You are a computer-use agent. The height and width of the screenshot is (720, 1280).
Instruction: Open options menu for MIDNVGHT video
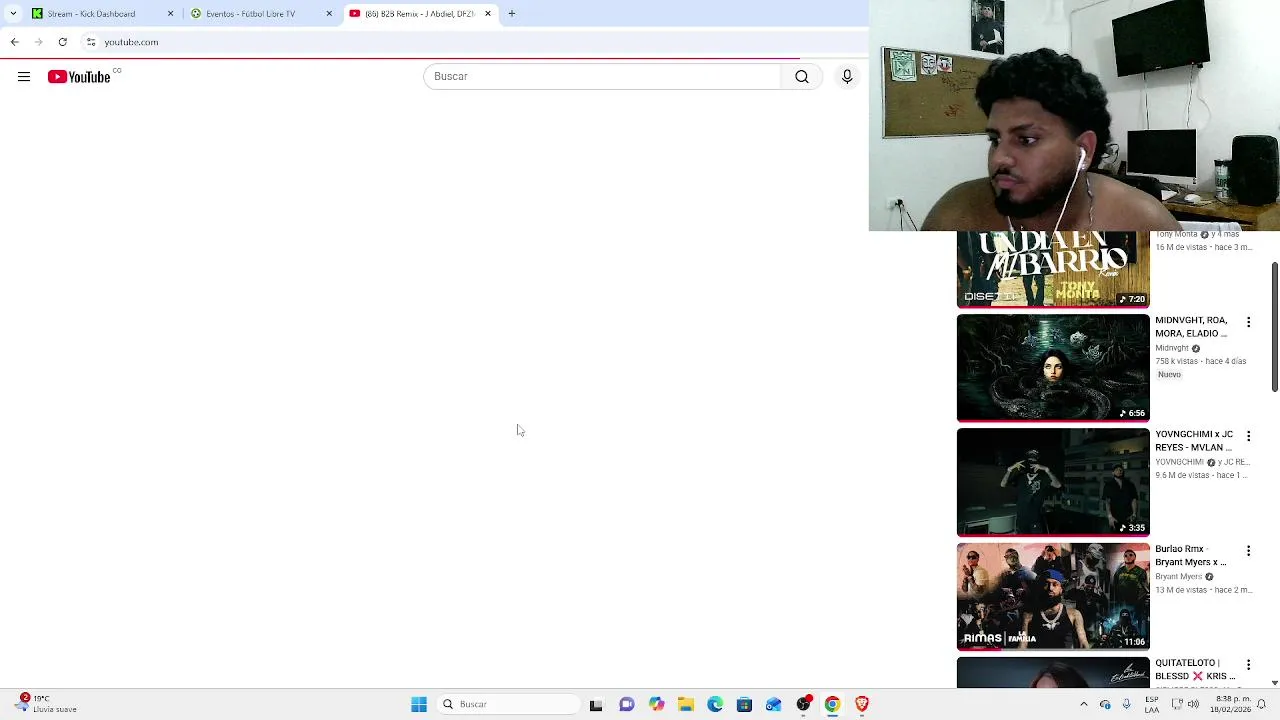[1248, 322]
